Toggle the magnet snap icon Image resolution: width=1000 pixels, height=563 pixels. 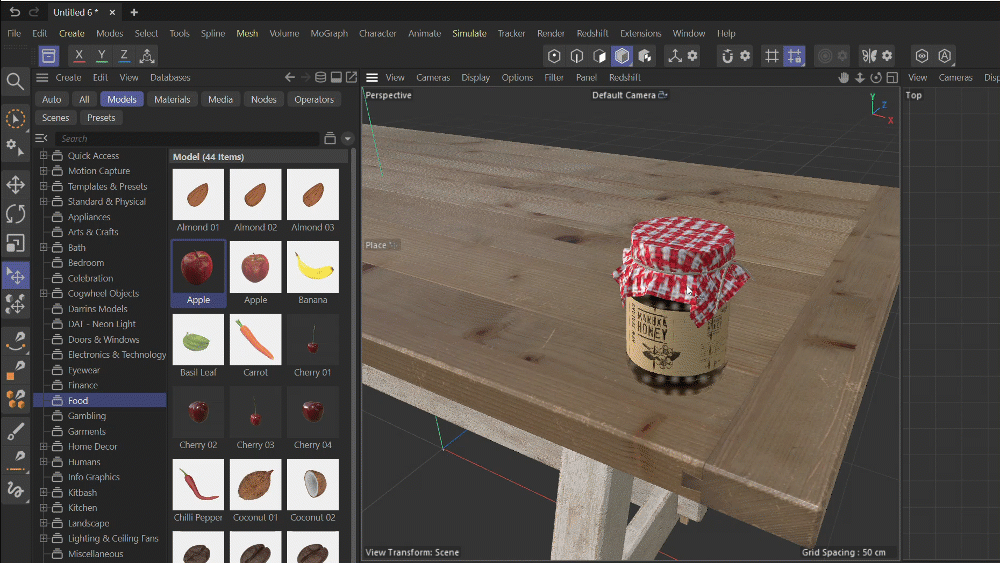pyautogui.click(x=728, y=55)
